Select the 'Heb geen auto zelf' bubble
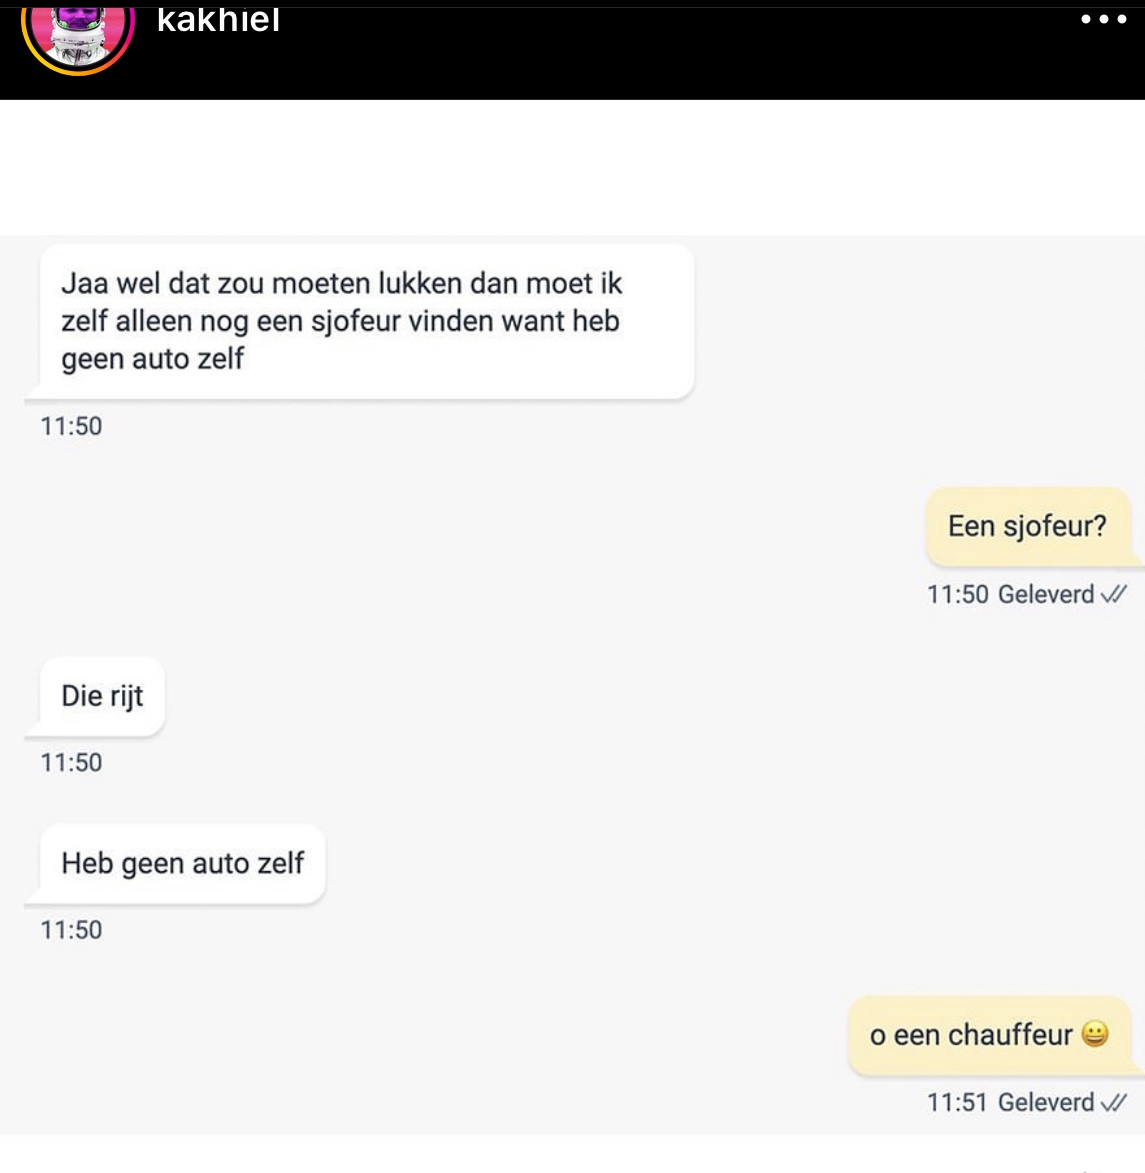 [x=182, y=864]
